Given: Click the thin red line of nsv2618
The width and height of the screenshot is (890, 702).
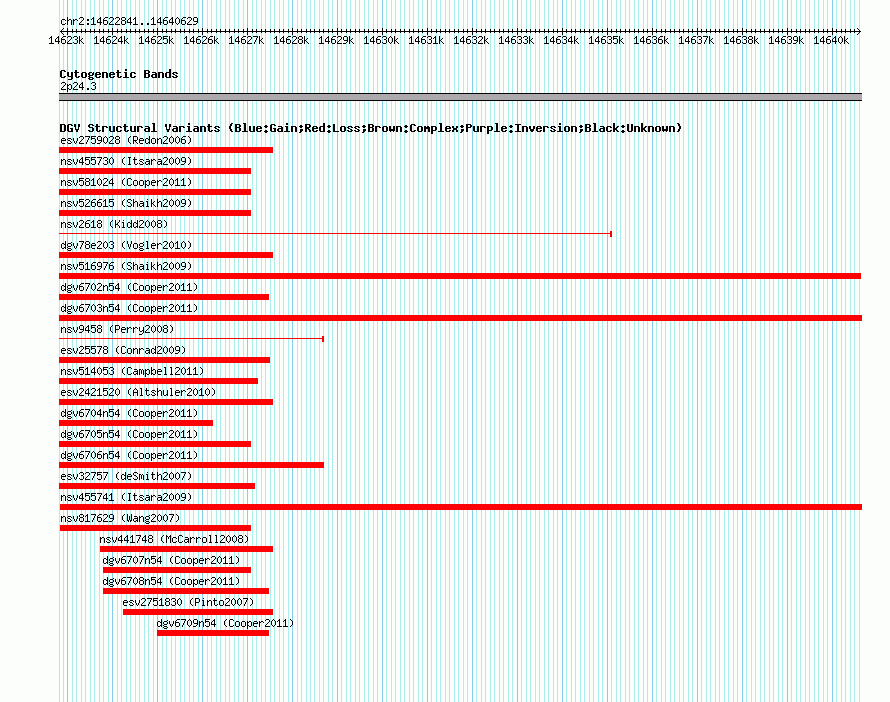Looking at the screenshot, I should (x=335, y=234).
